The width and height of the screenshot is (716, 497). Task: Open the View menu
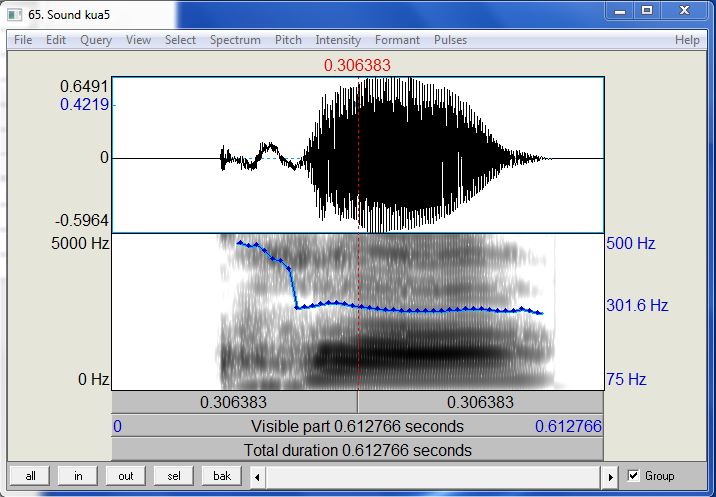(138, 40)
